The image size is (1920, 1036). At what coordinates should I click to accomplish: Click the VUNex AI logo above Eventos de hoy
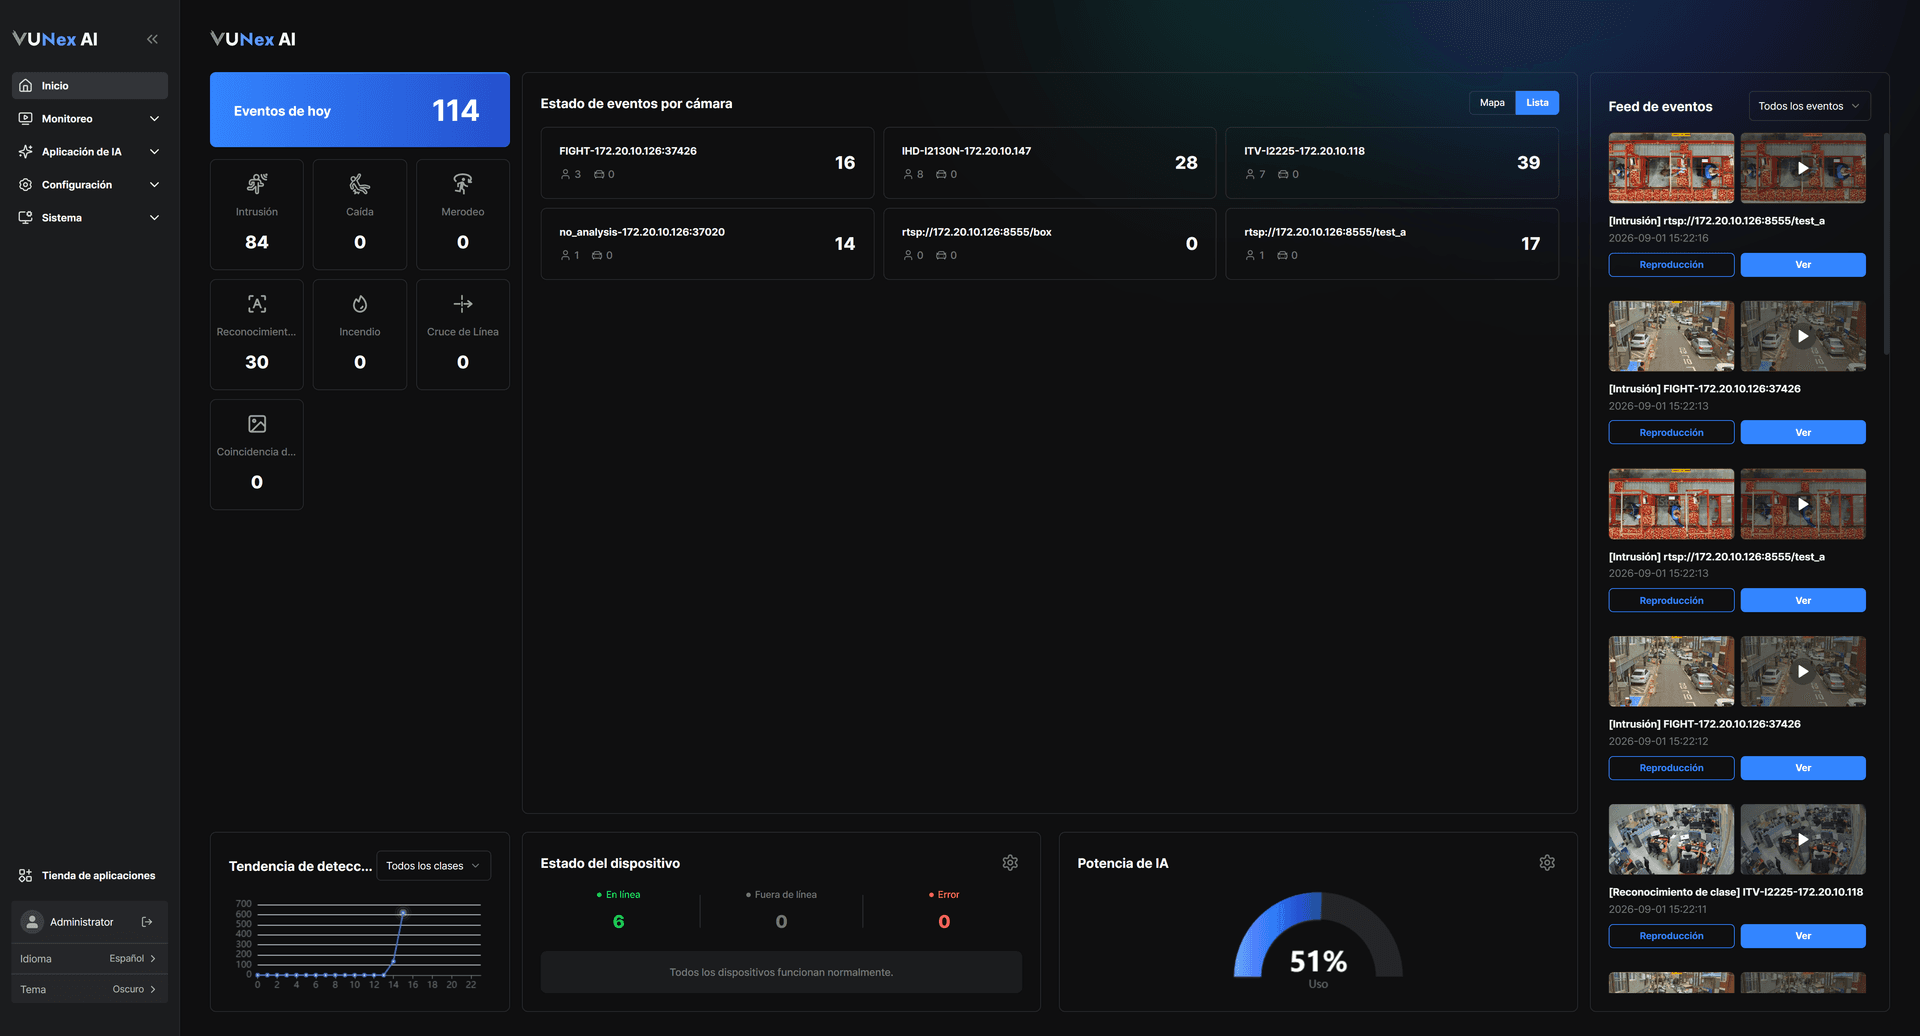point(253,39)
